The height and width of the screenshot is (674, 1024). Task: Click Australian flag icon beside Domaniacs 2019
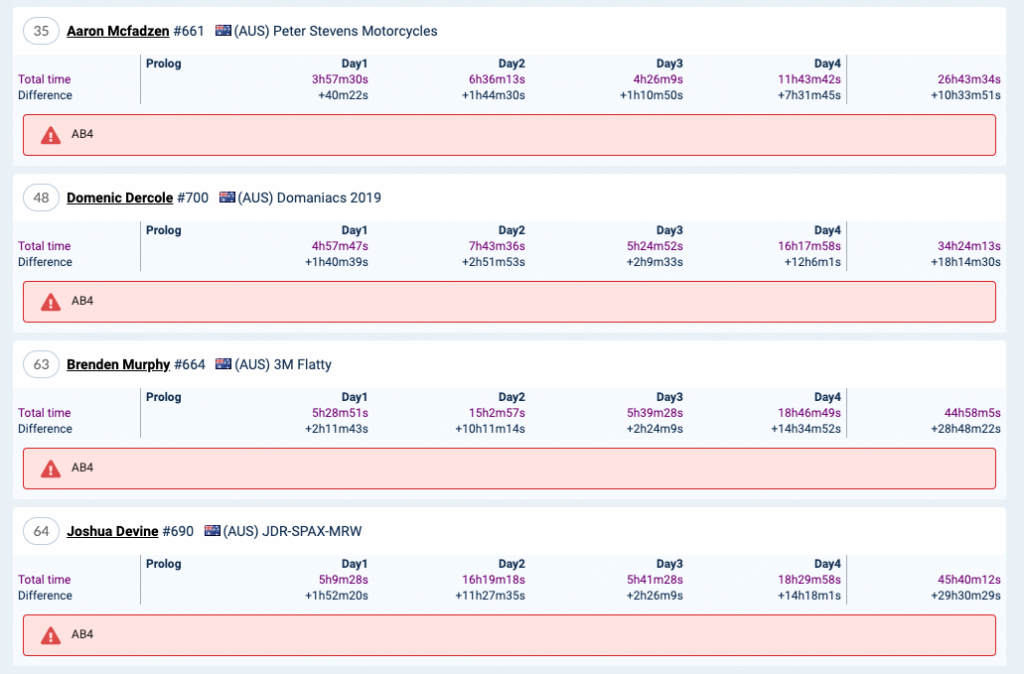[227, 198]
